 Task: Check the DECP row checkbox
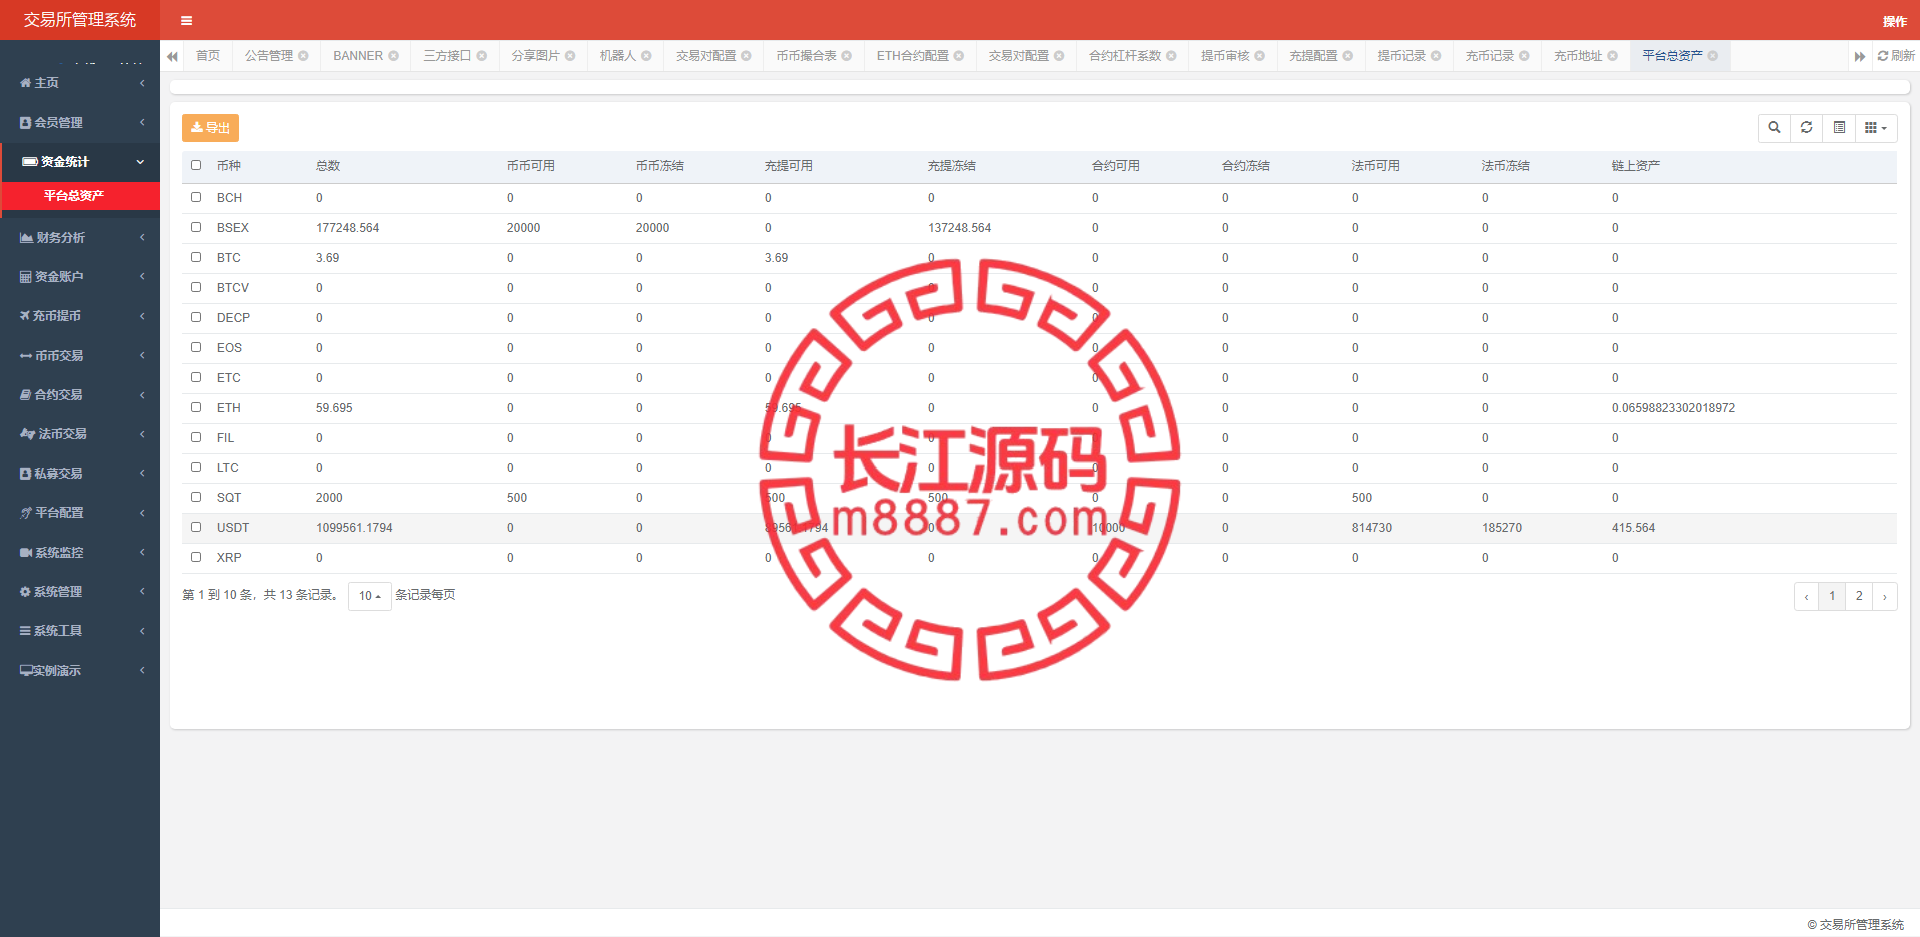pyautogui.click(x=196, y=317)
